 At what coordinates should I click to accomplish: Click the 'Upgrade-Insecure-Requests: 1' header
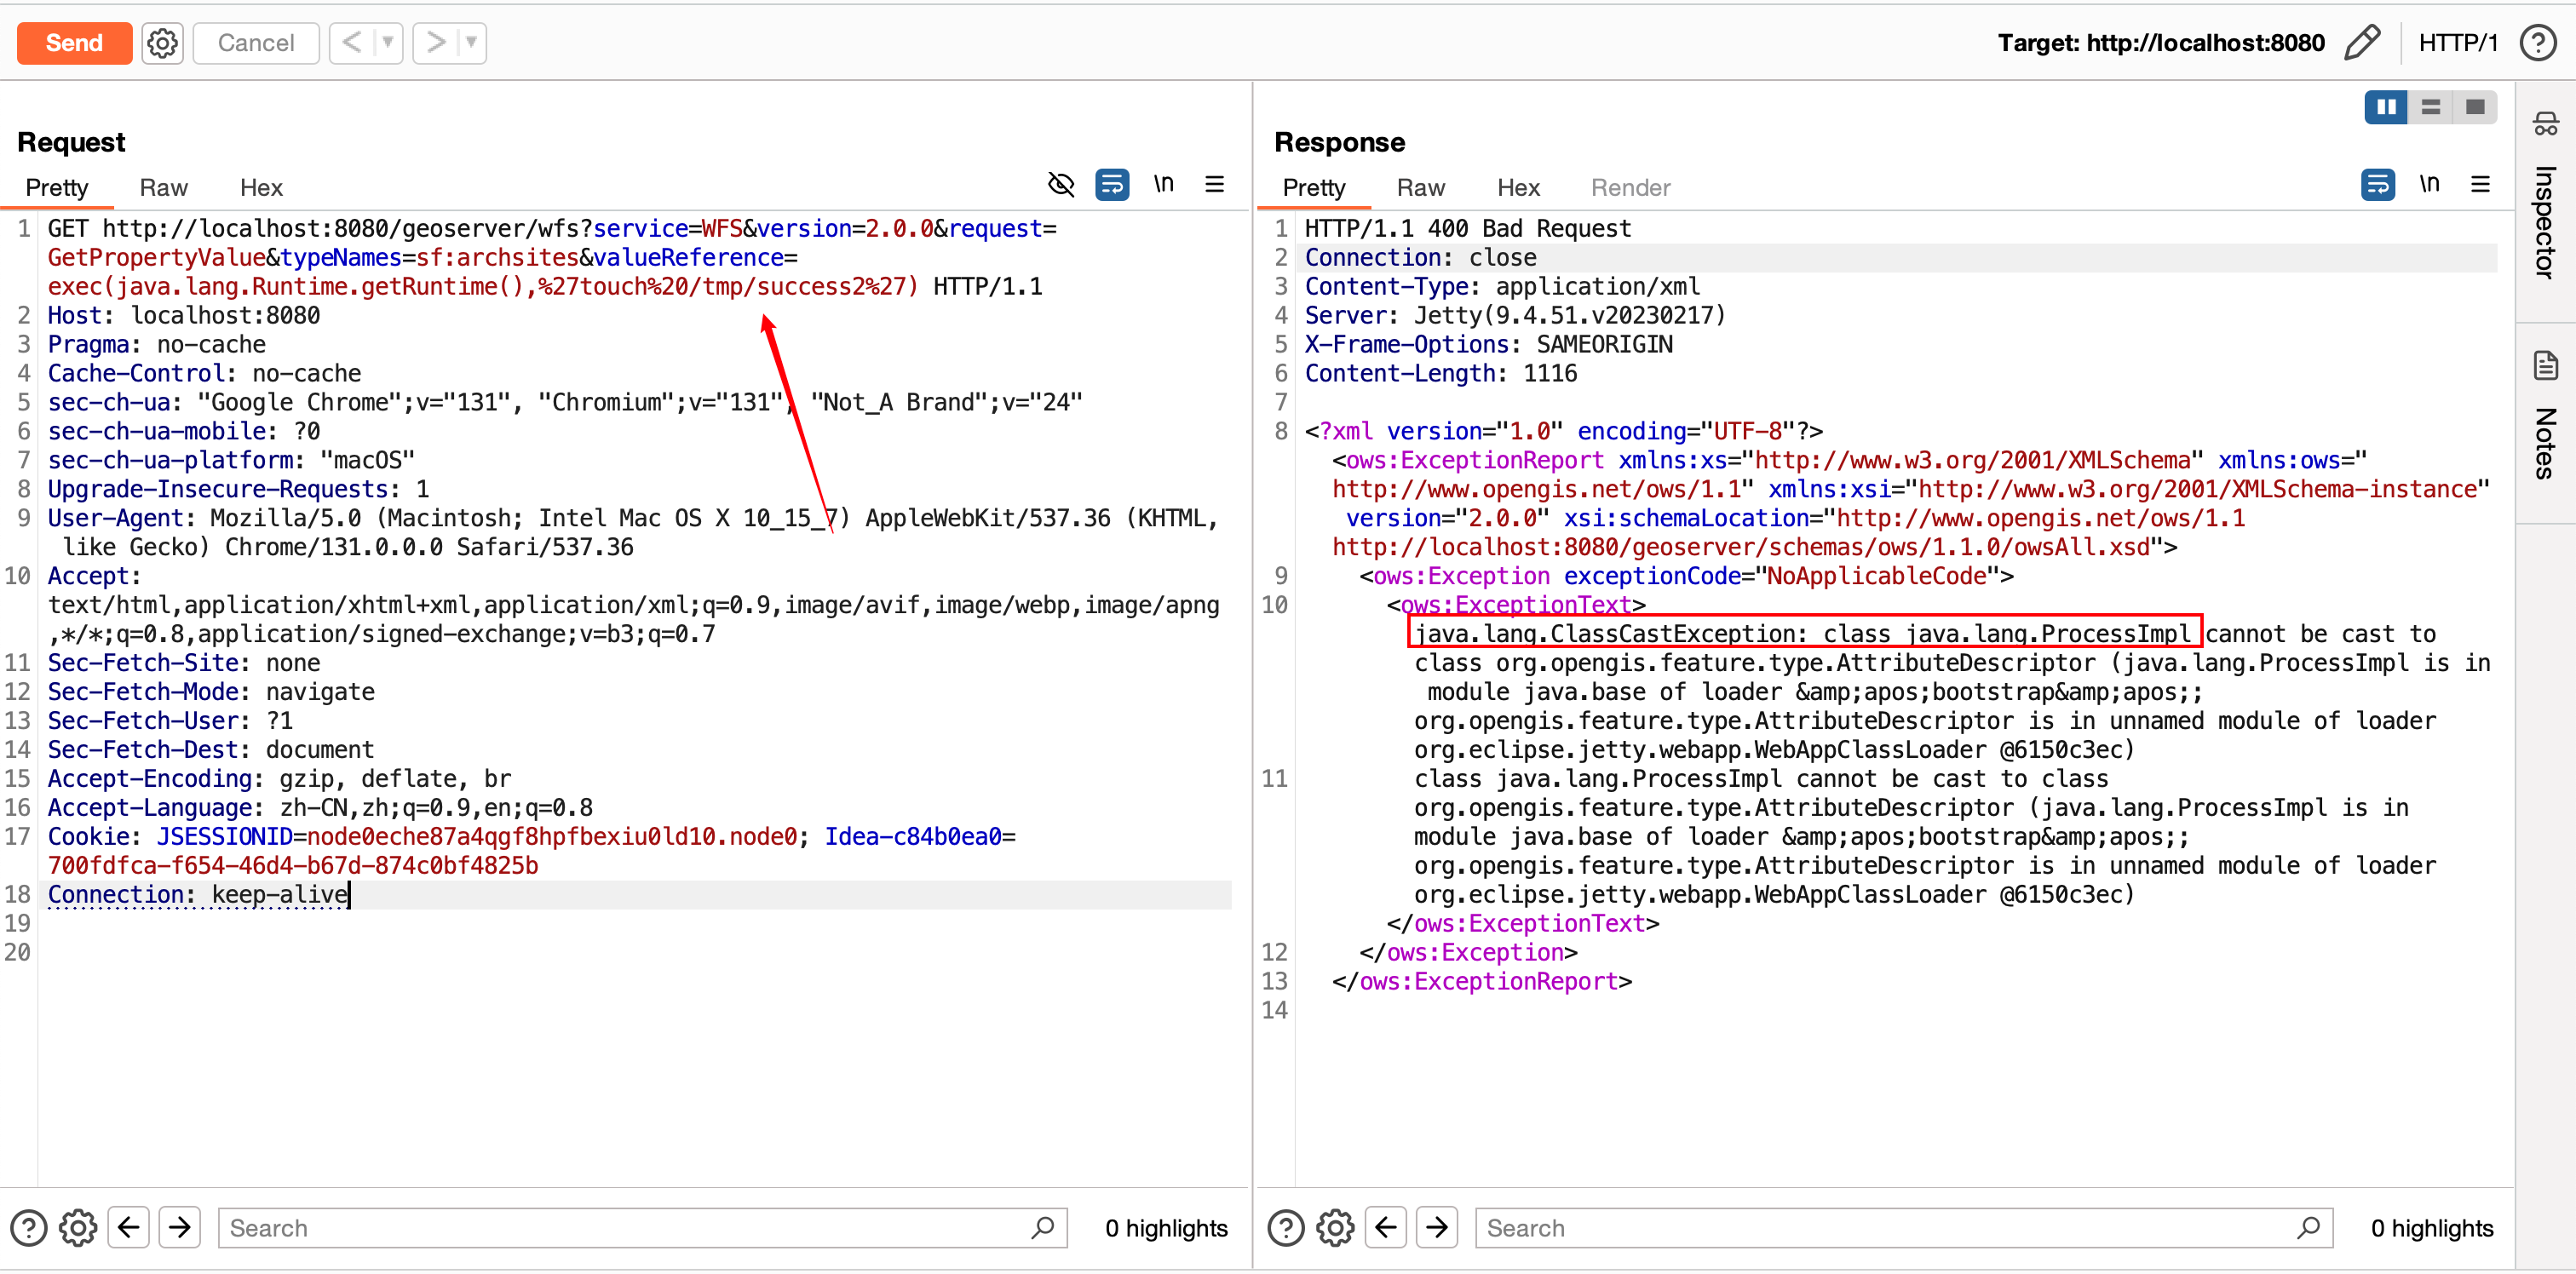tap(238, 489)
